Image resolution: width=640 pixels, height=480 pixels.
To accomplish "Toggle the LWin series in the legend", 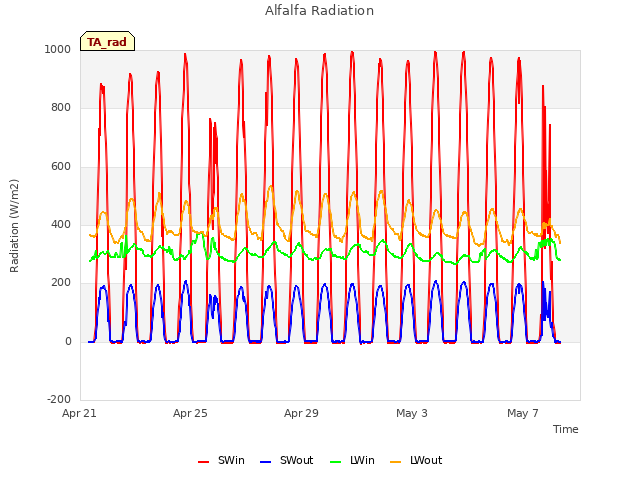I will (x=352, y=460).
